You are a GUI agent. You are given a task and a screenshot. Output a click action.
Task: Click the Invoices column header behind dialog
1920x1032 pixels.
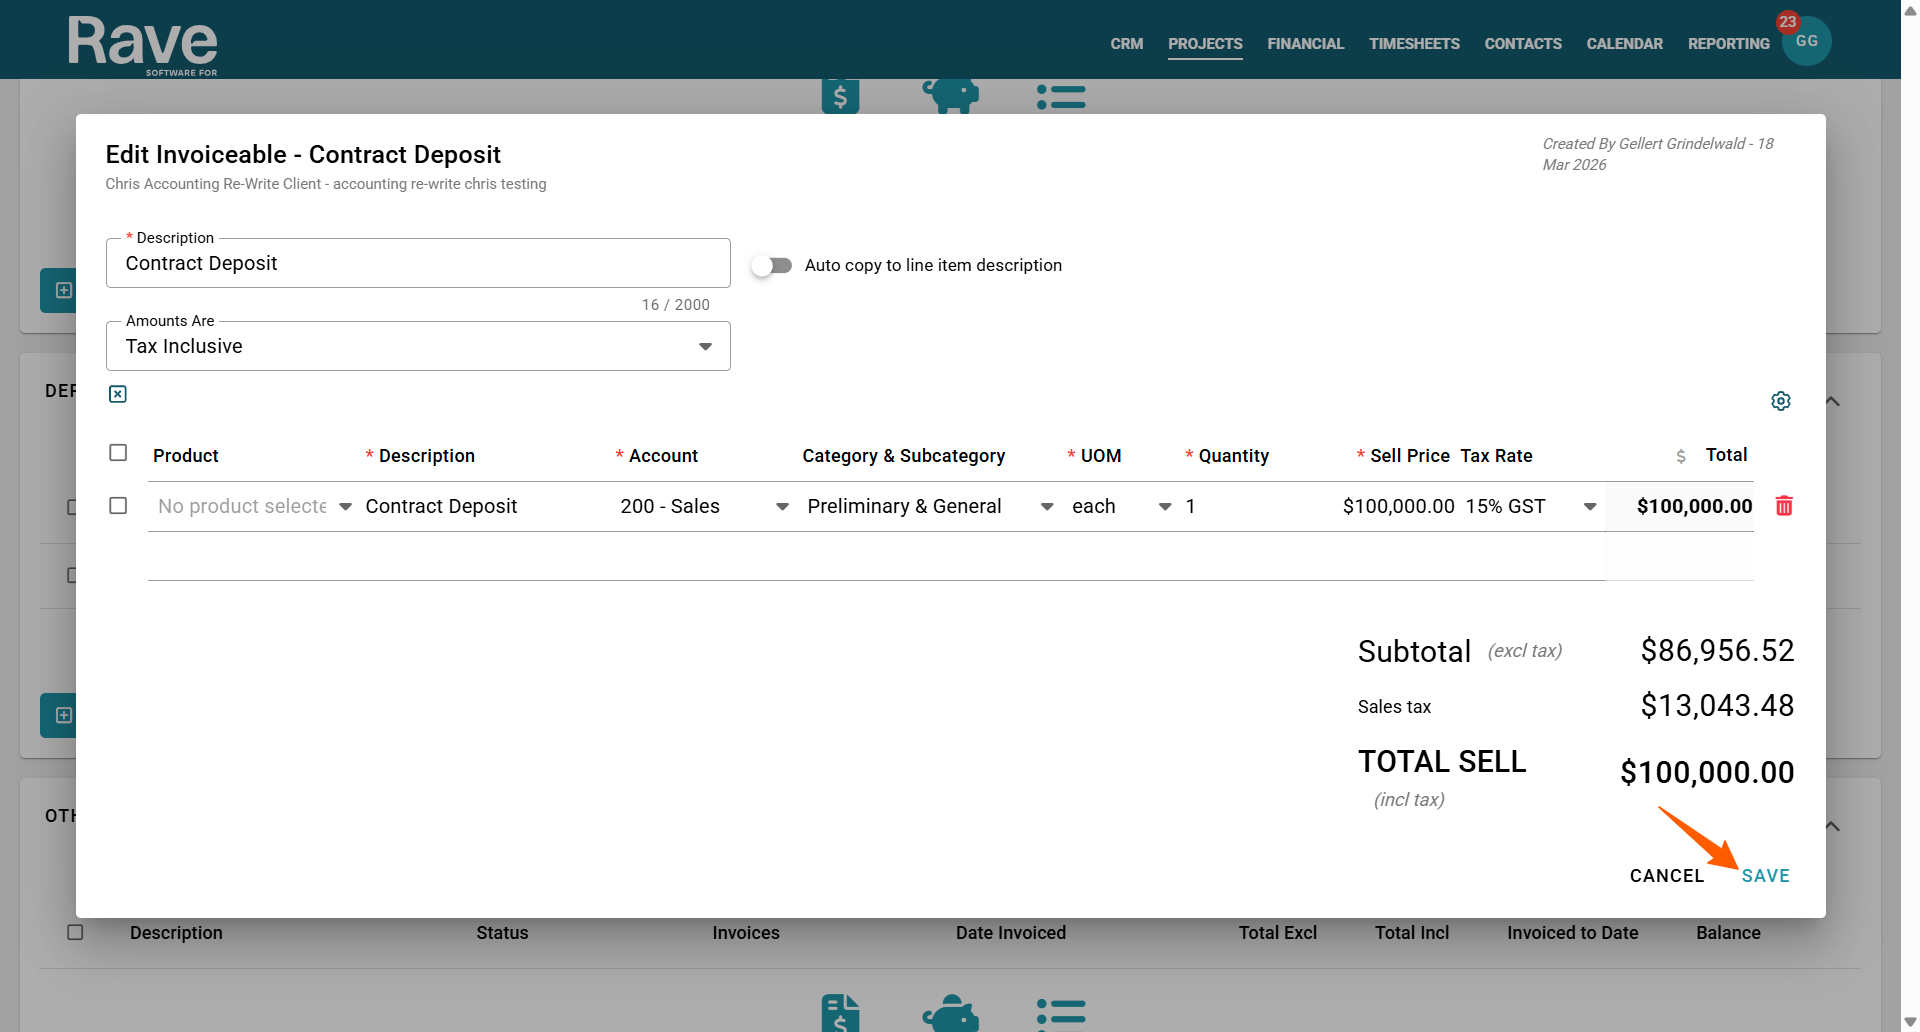746,933
